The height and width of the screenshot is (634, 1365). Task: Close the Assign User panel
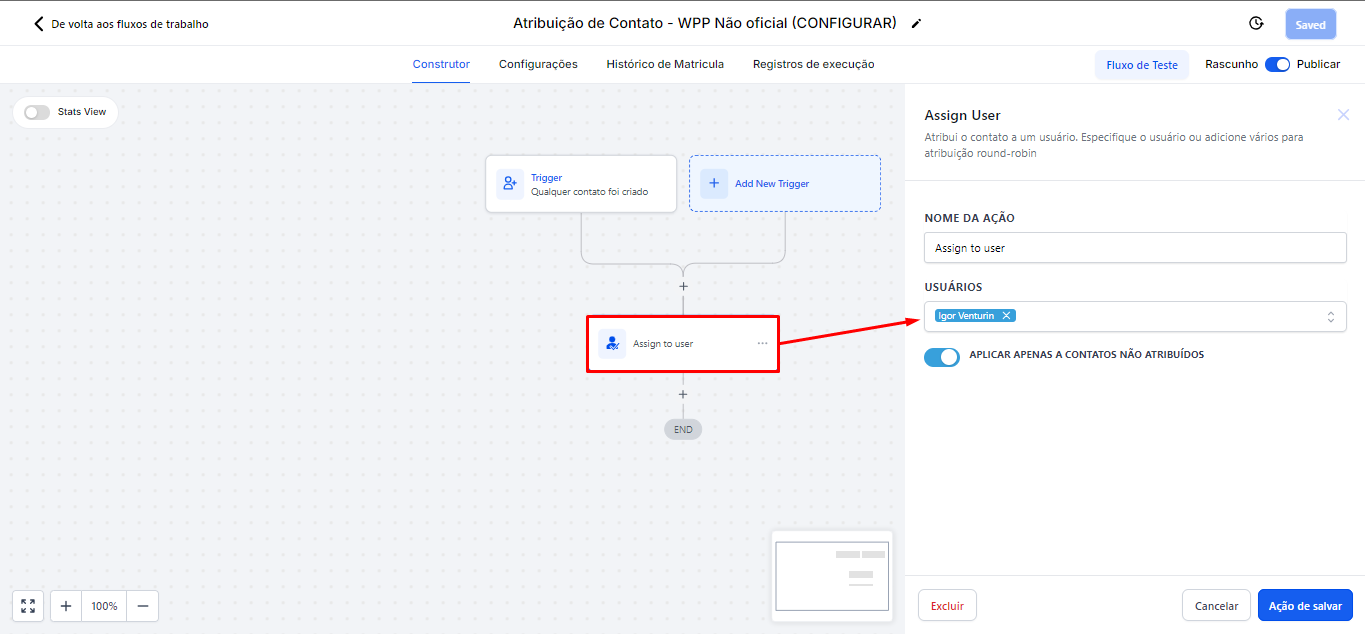pyautogui.click(x=1343, y=115)
